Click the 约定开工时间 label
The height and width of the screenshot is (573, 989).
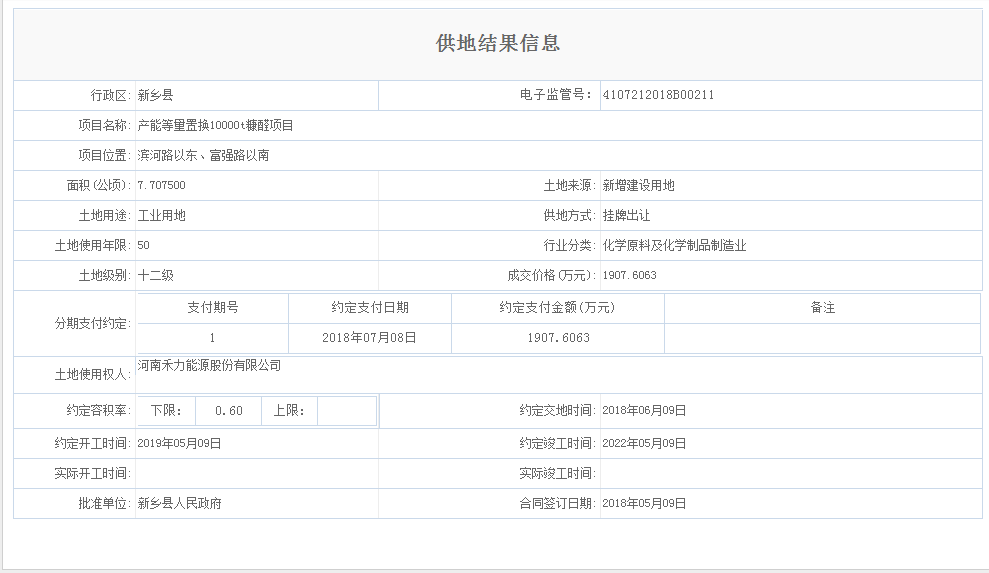(93, 443)
